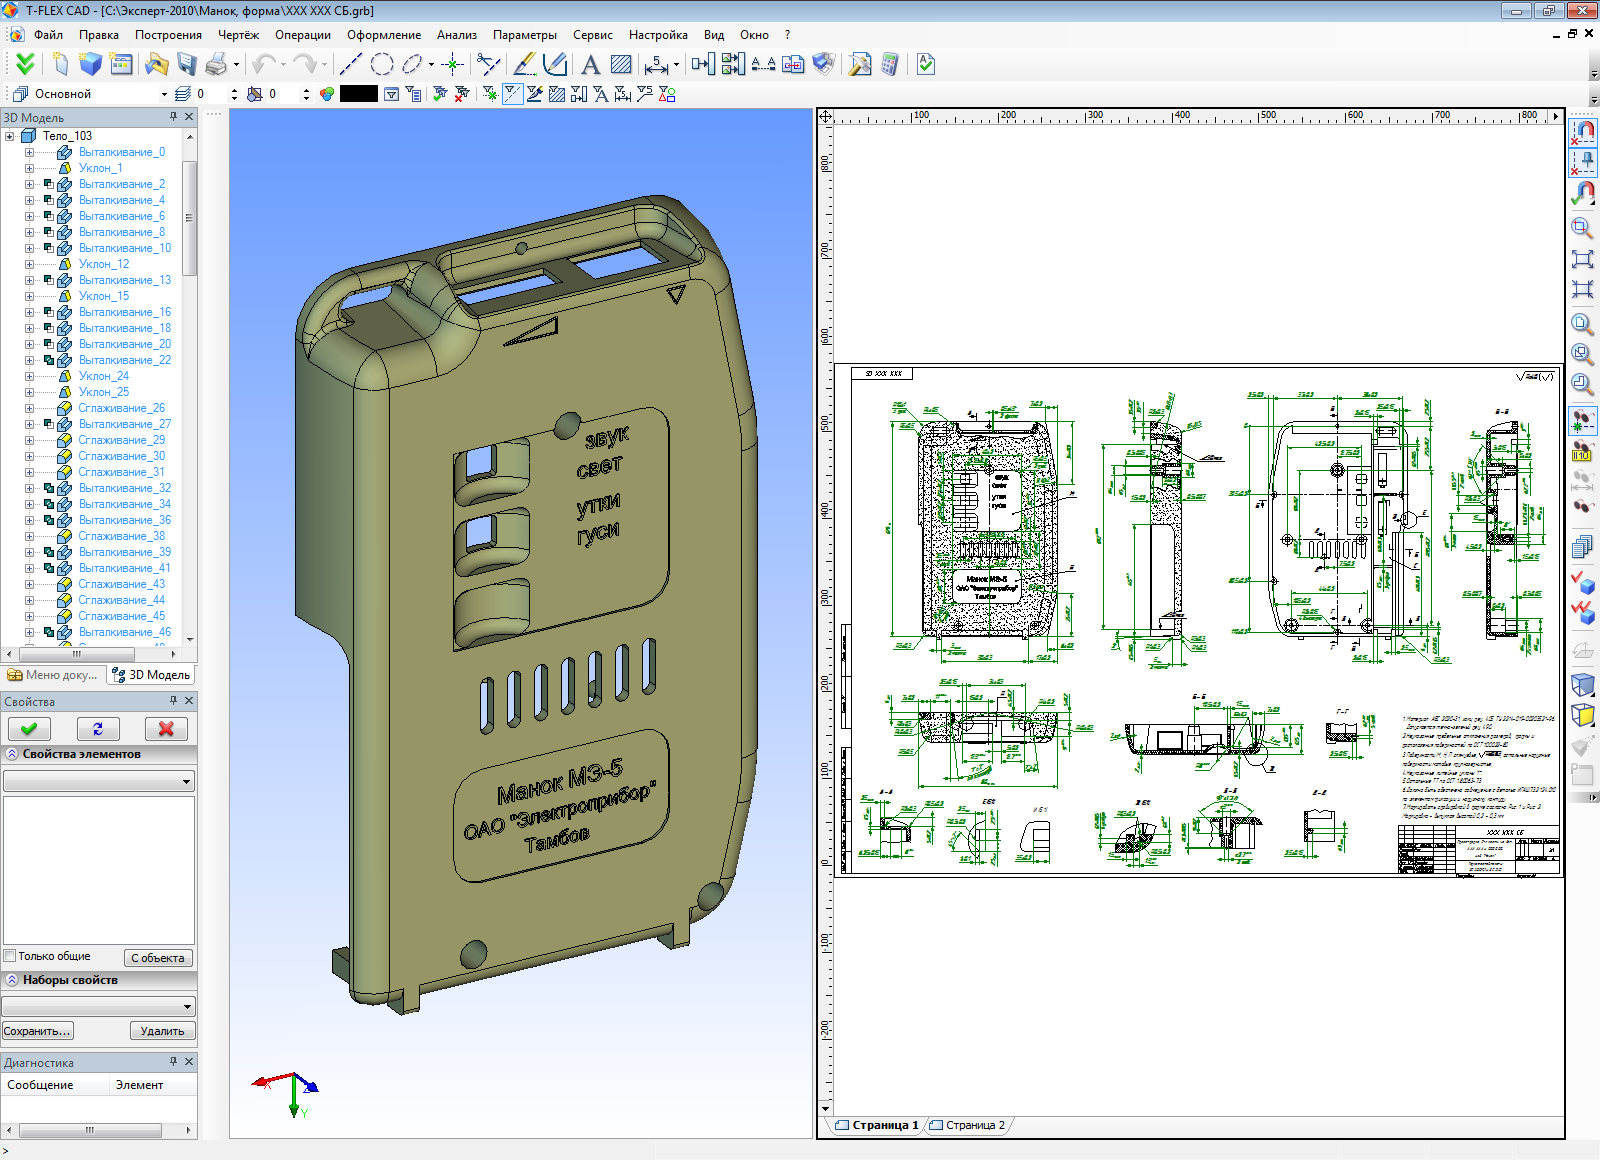Click zoom window magnifier in right toolbar
Screen dimensions: 1600x1160
1582,228
